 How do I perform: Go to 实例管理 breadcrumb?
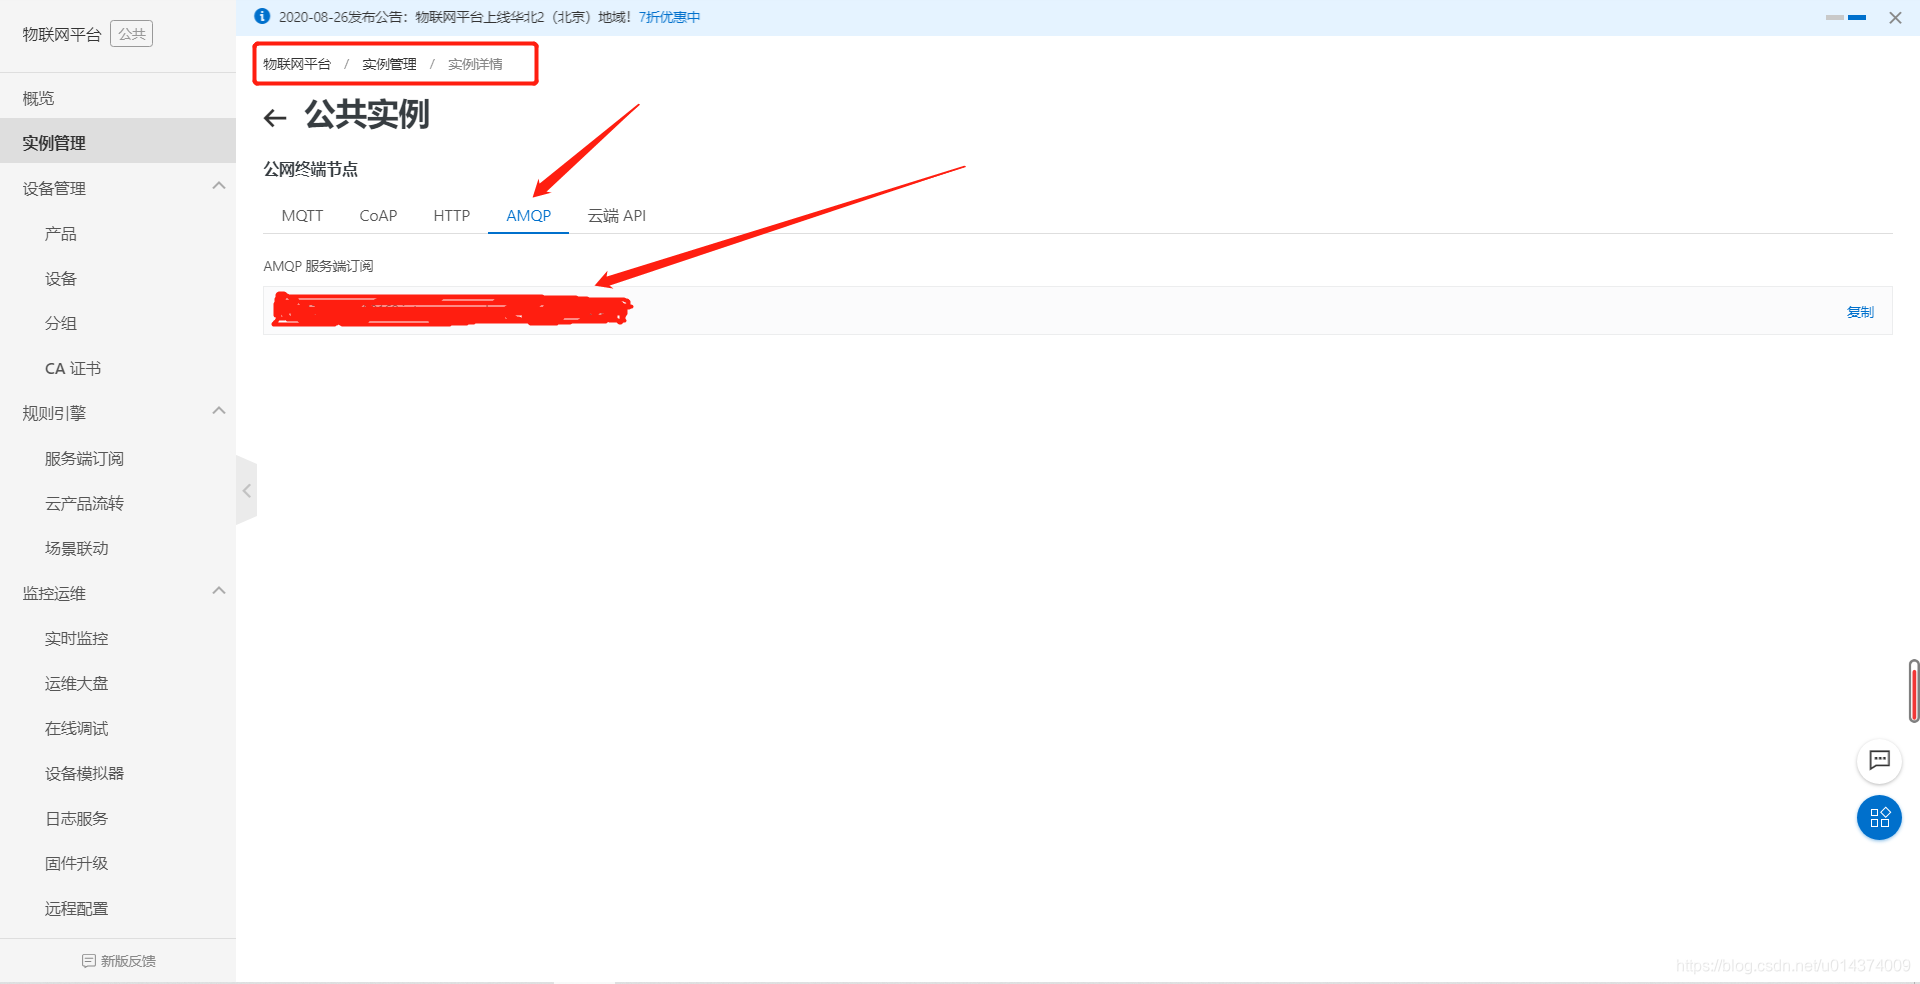pyautogui.click(x=389, y=64)
